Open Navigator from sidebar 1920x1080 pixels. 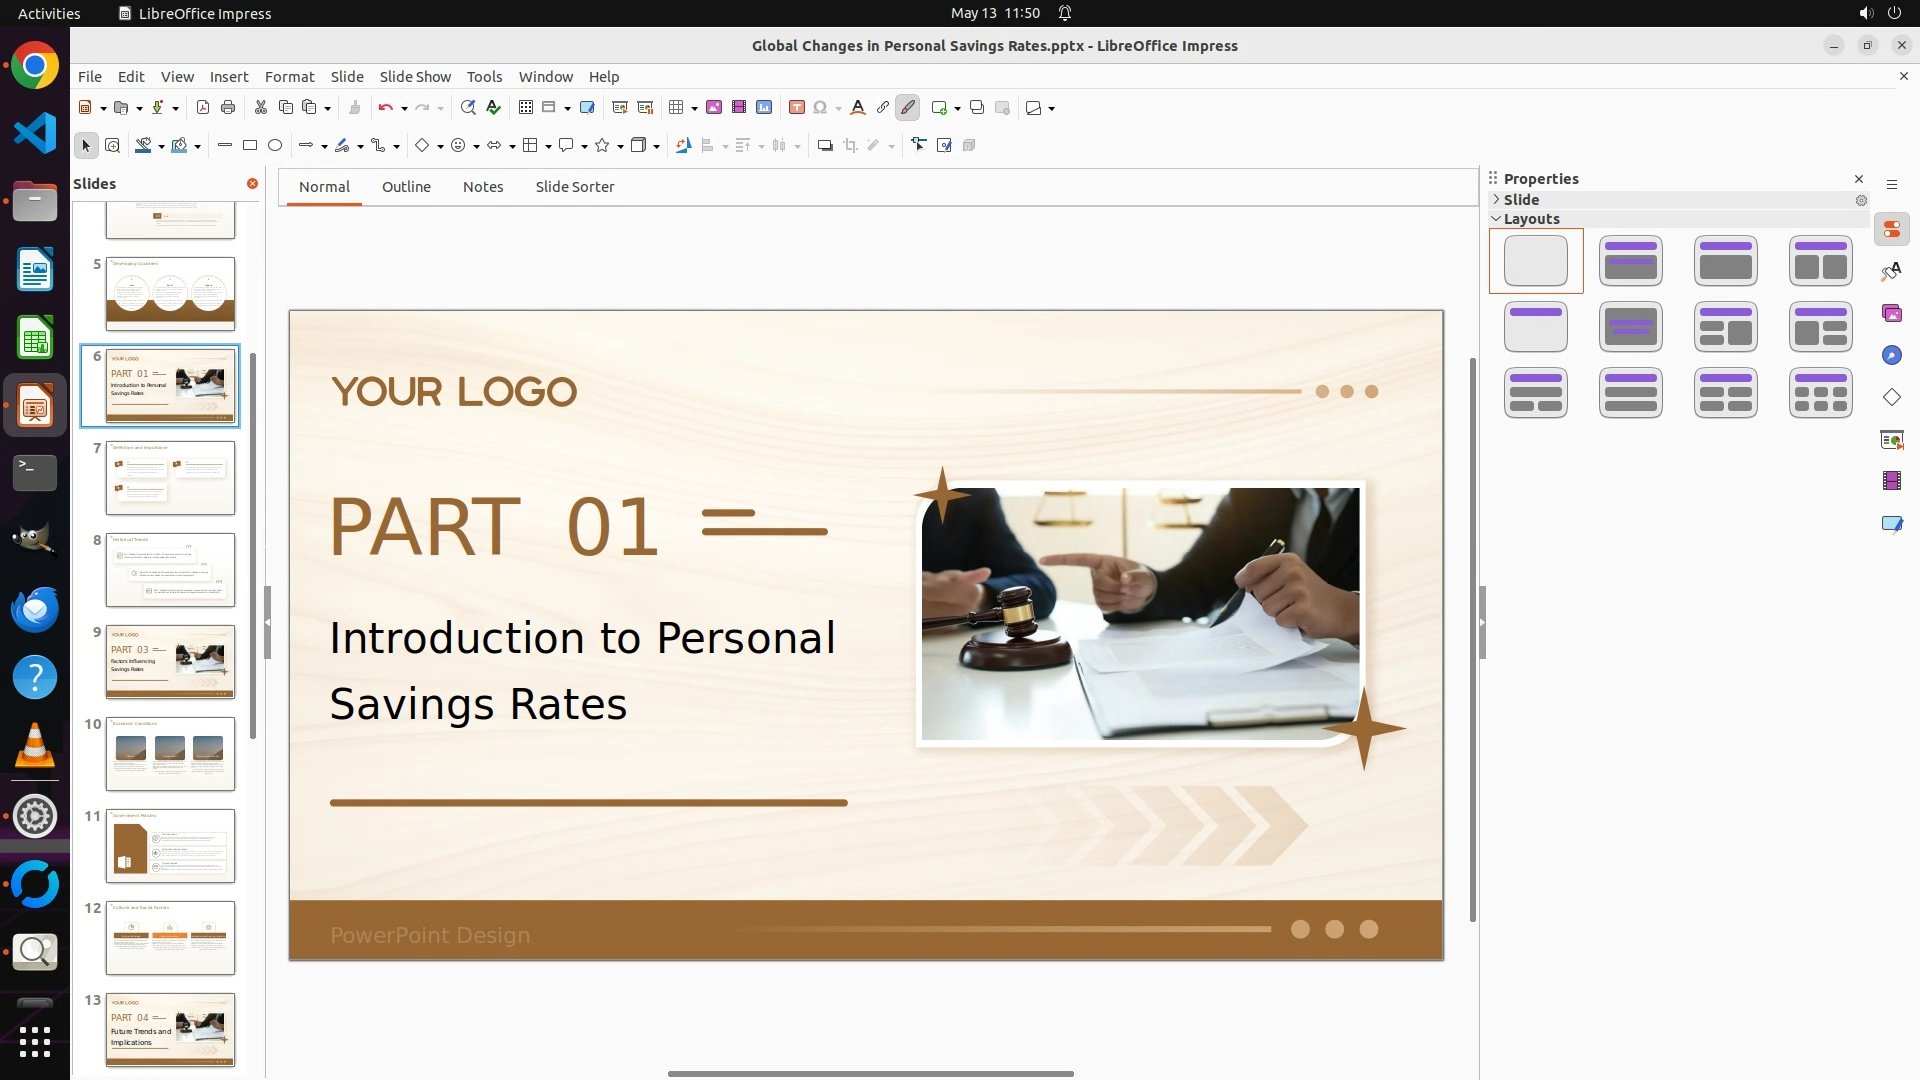tap(1892, 356)
